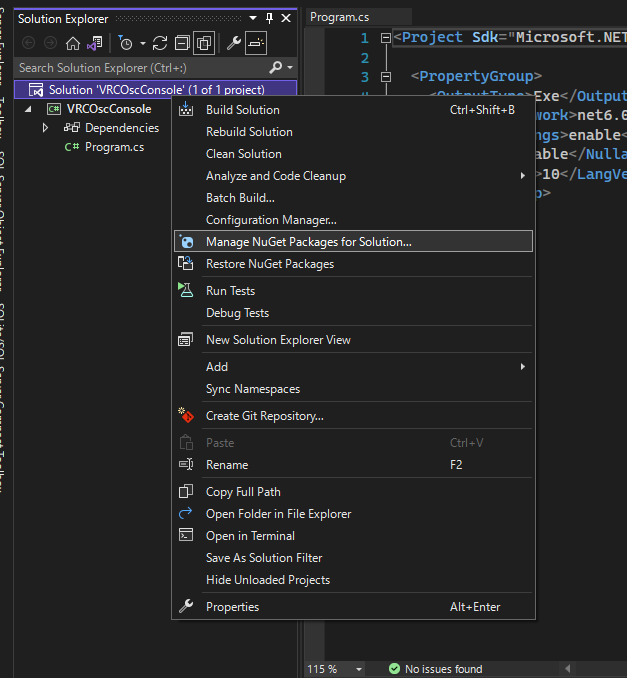Click the Open in Terminal icon
Viewport: 627px width, 678px height.
click(x=186, y=535)
